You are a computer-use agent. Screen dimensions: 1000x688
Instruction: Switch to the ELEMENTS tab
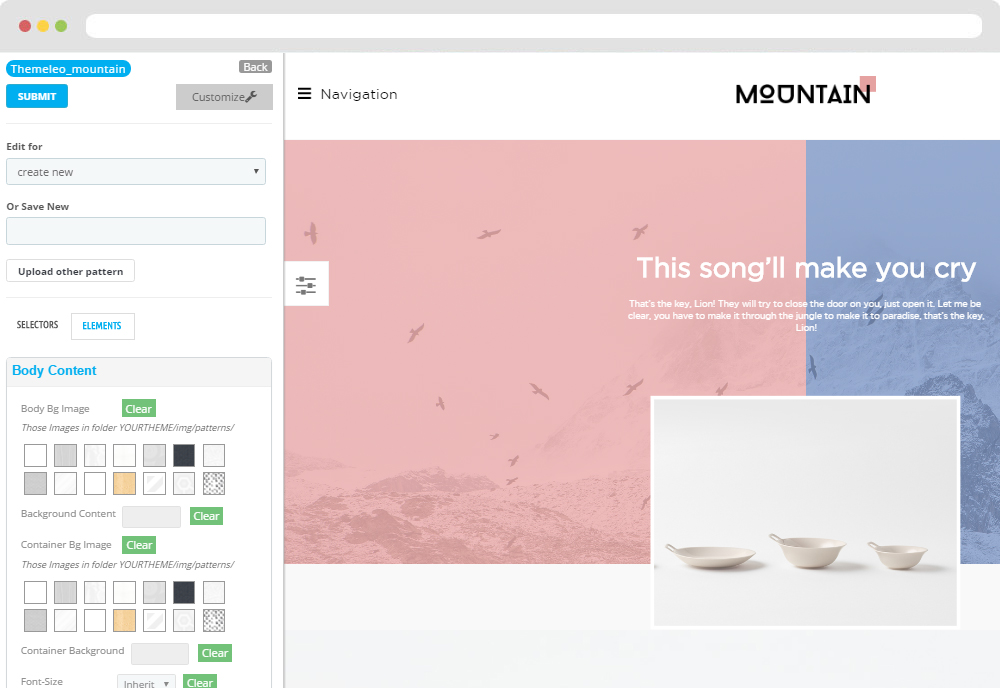[x=102, y=326]
